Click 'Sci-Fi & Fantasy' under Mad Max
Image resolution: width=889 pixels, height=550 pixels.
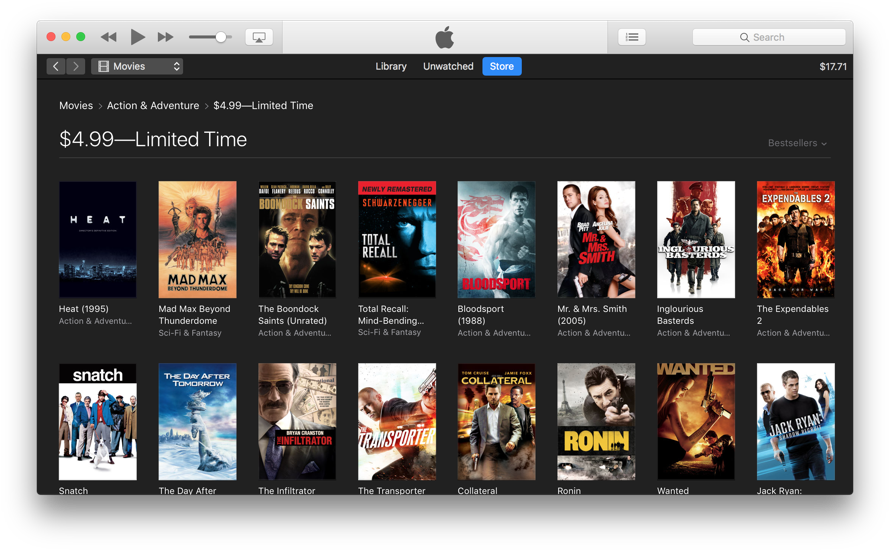[190, 333]
